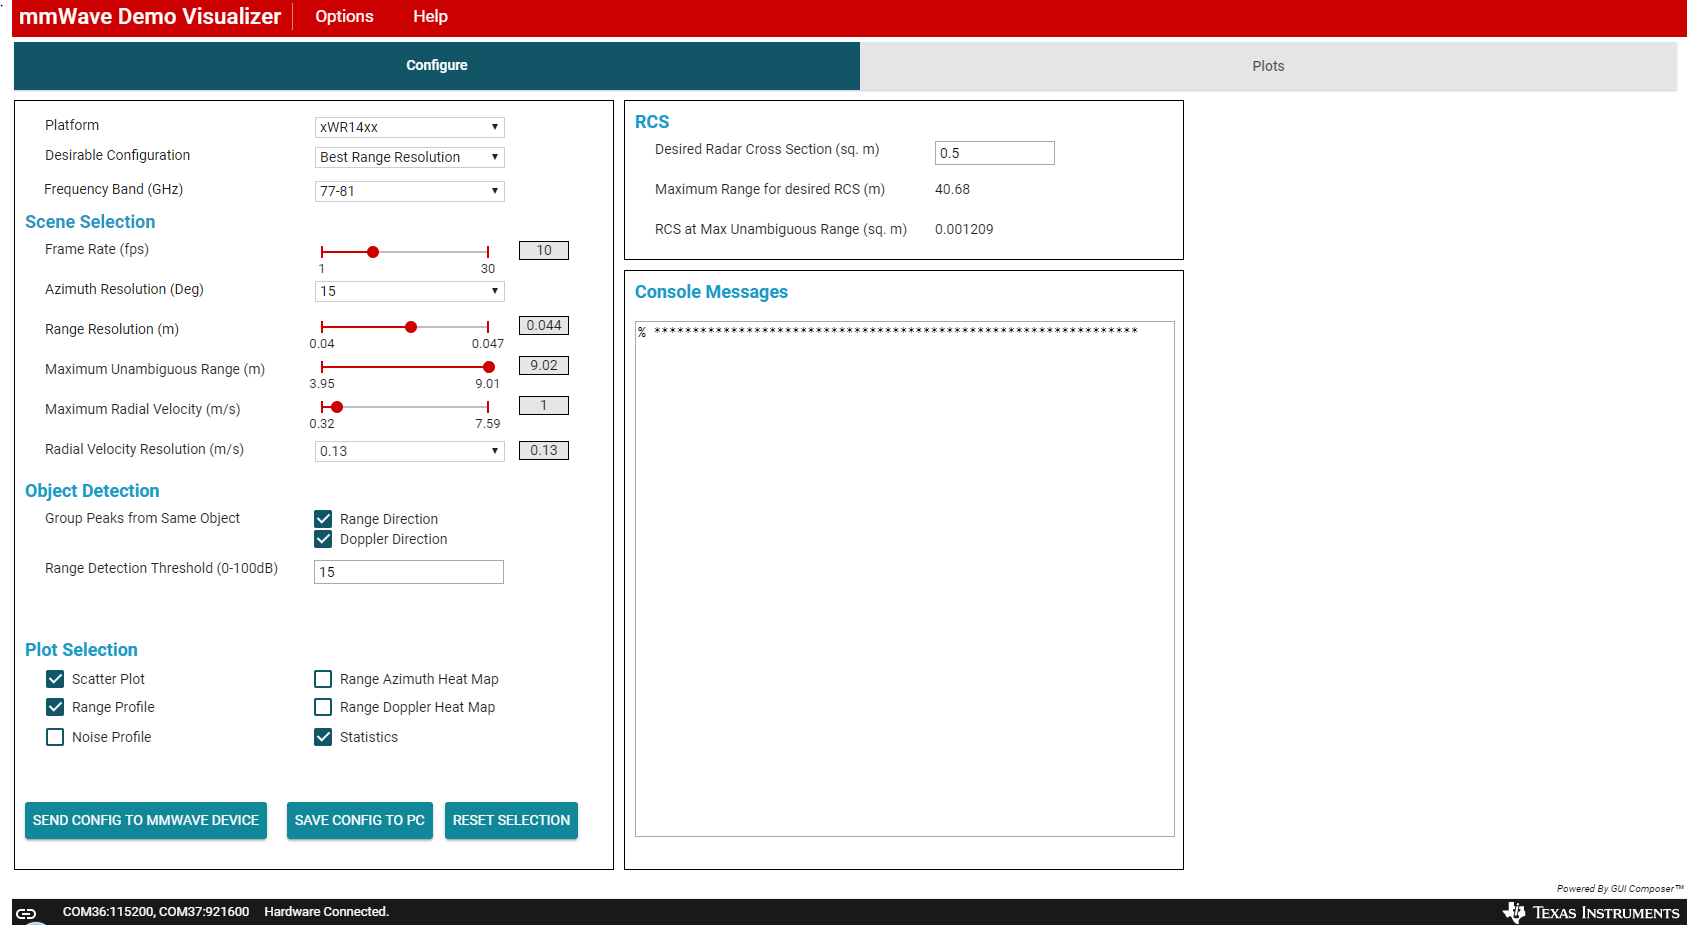Click the Range Resolution slider handle
Viewport: 1687px width, 925px height.
411,327
